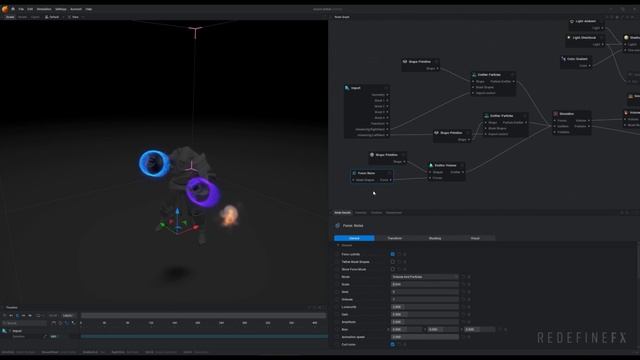This screenshot has height=360, width=640.
Task: Switch to the Scene viewport tab
Action: (10, 17)
